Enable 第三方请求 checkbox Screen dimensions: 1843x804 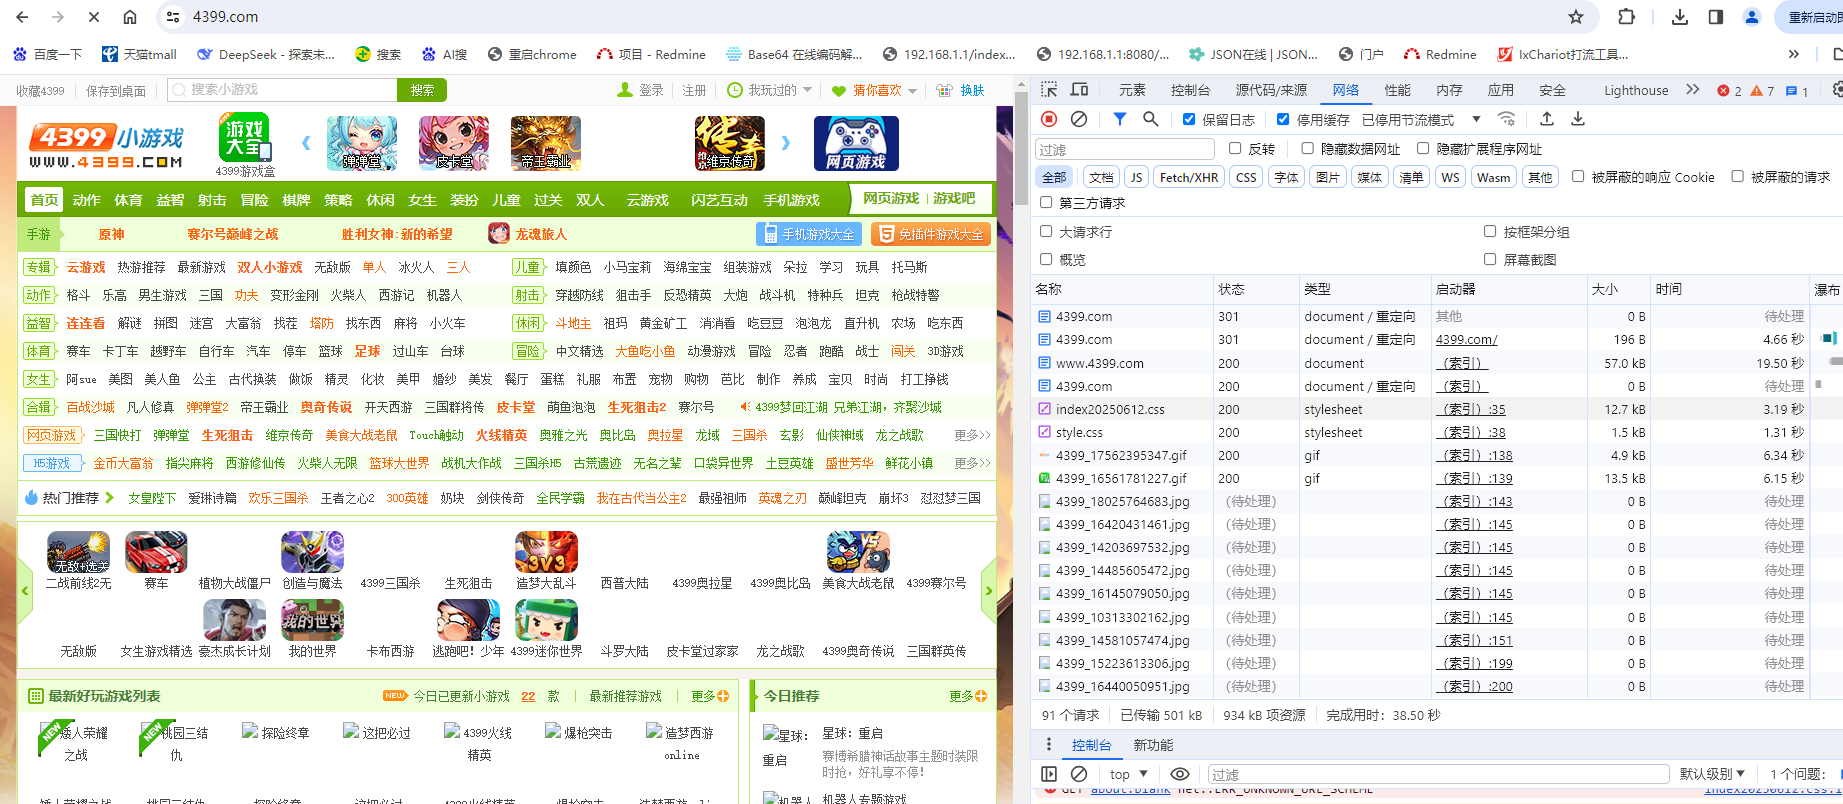1046,202
